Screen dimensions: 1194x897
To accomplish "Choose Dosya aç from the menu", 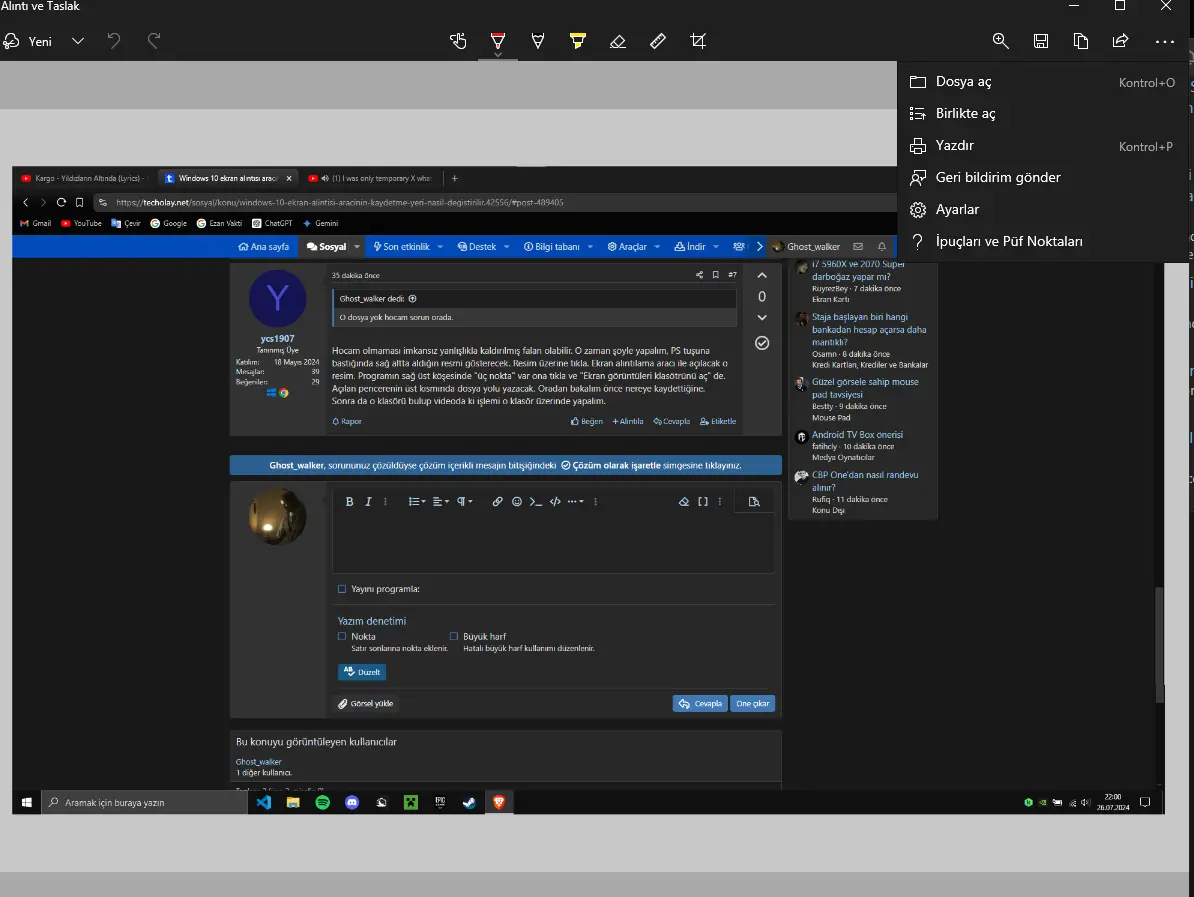I will pyautogui.click(x=1043, y=81).
